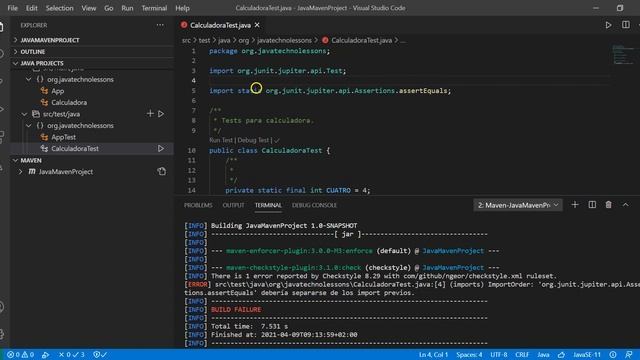The width and height of the screenshot is (640, 360).
Task: Open the Maven-JavaMavenProject terminal dropdown
Action: [x=518, y=205]
